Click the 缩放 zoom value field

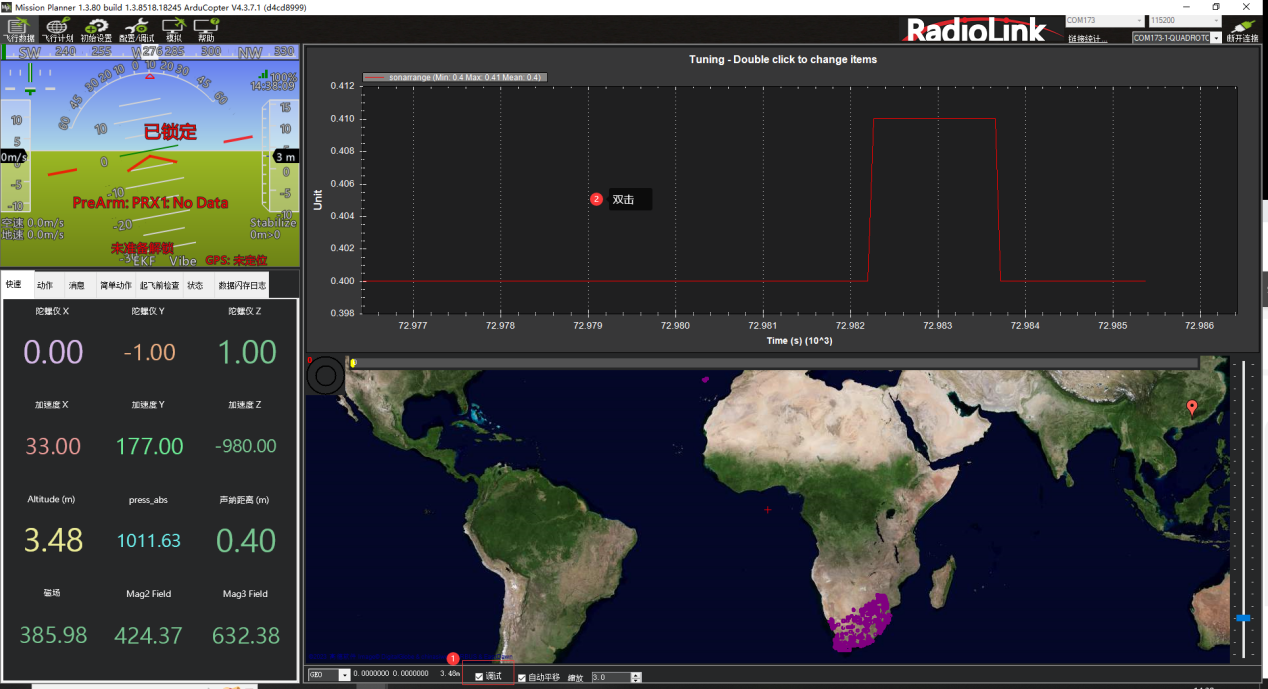(x=610, y=677)
